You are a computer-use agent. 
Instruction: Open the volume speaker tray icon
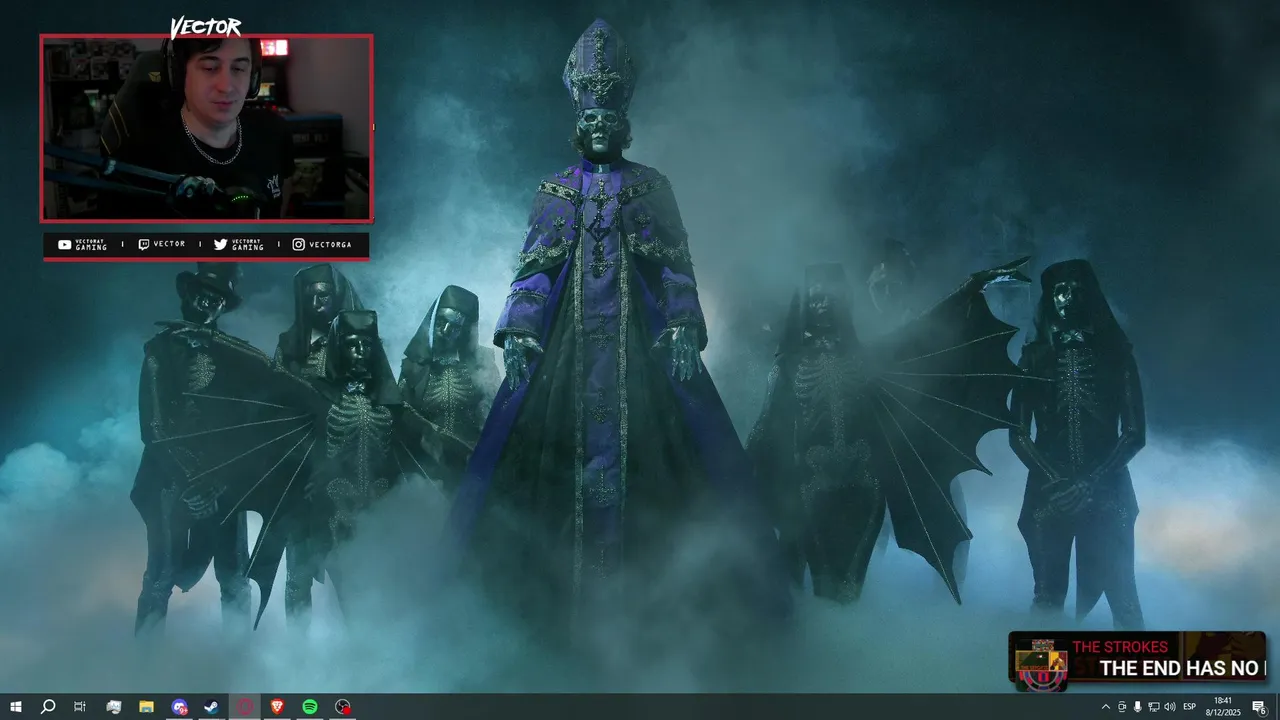[x=1170, y=707]
